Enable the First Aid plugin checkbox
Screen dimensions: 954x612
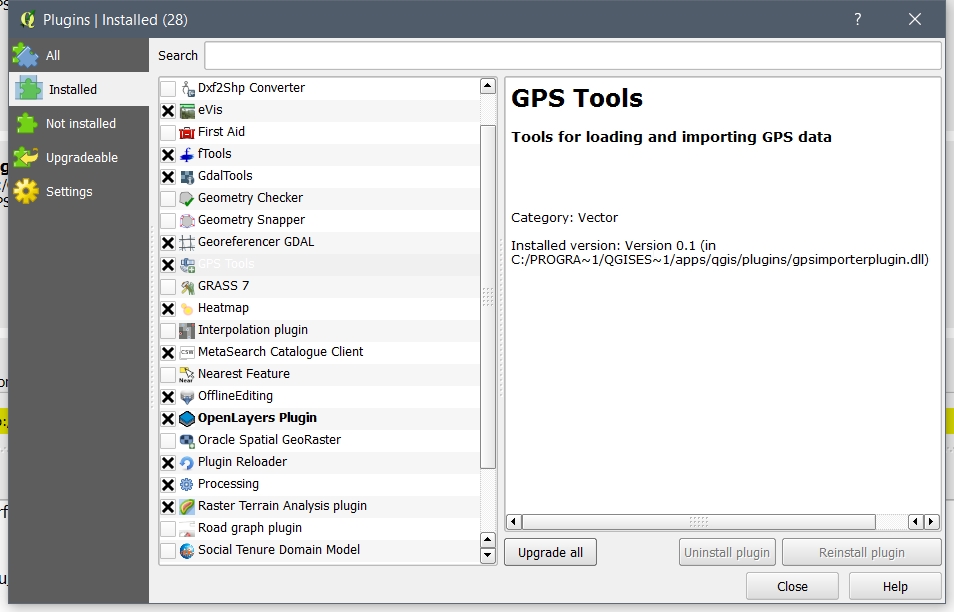point(168,133)
